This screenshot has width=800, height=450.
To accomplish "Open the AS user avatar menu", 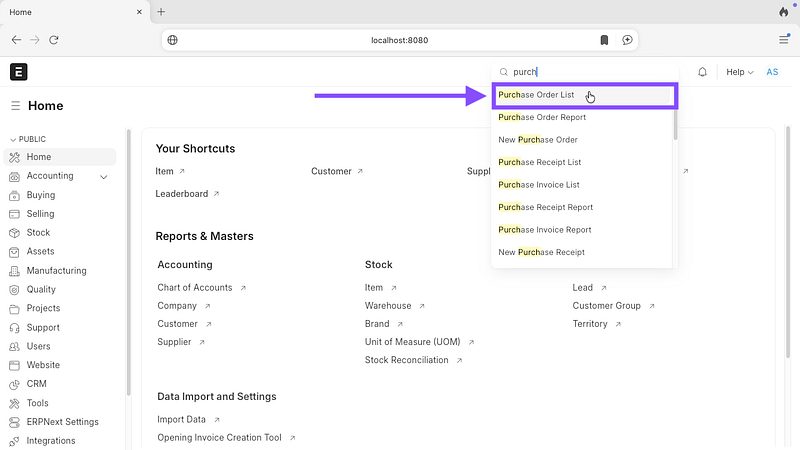I will 772,72.
